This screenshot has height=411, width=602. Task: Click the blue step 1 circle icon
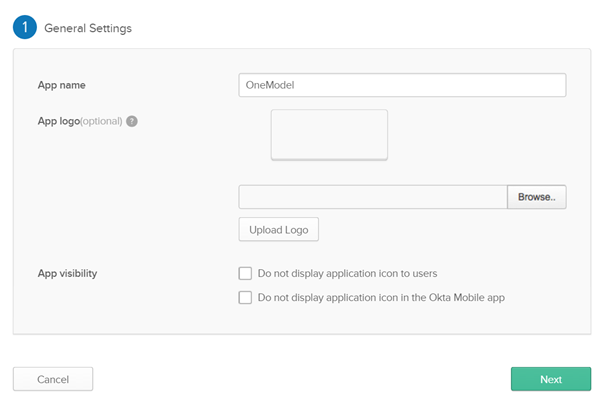25,27
